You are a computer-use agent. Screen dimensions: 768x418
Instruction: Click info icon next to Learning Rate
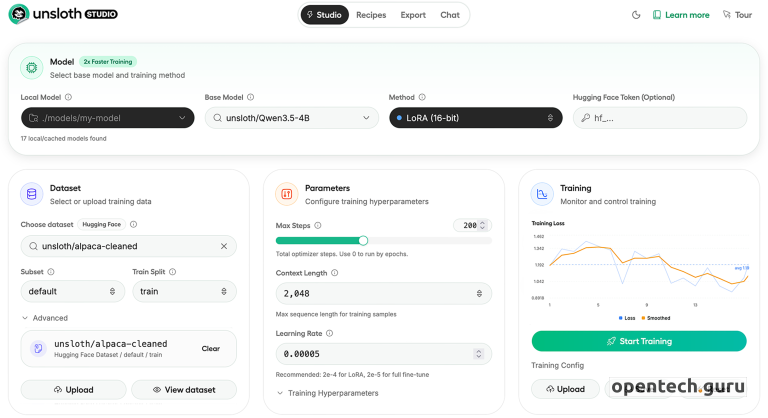[x=329, y=333]
